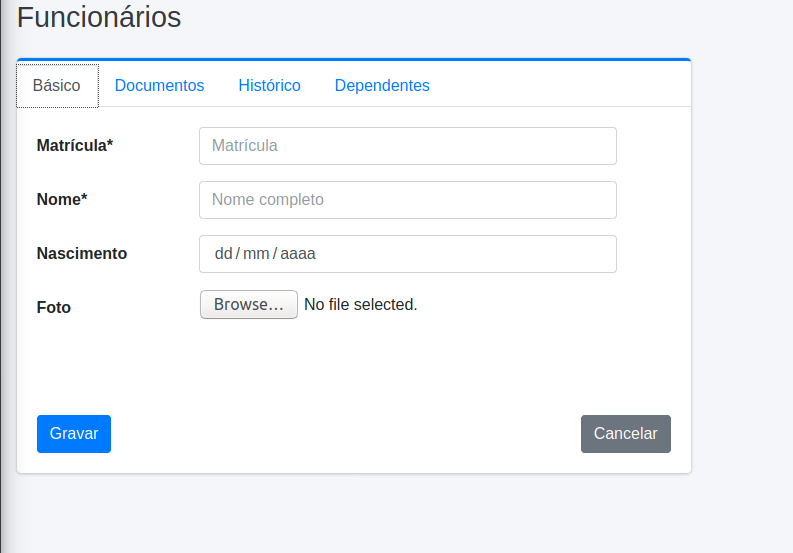Click the Foto field label
Viewport: 793px width, 553px height.
tap(54, 308)
